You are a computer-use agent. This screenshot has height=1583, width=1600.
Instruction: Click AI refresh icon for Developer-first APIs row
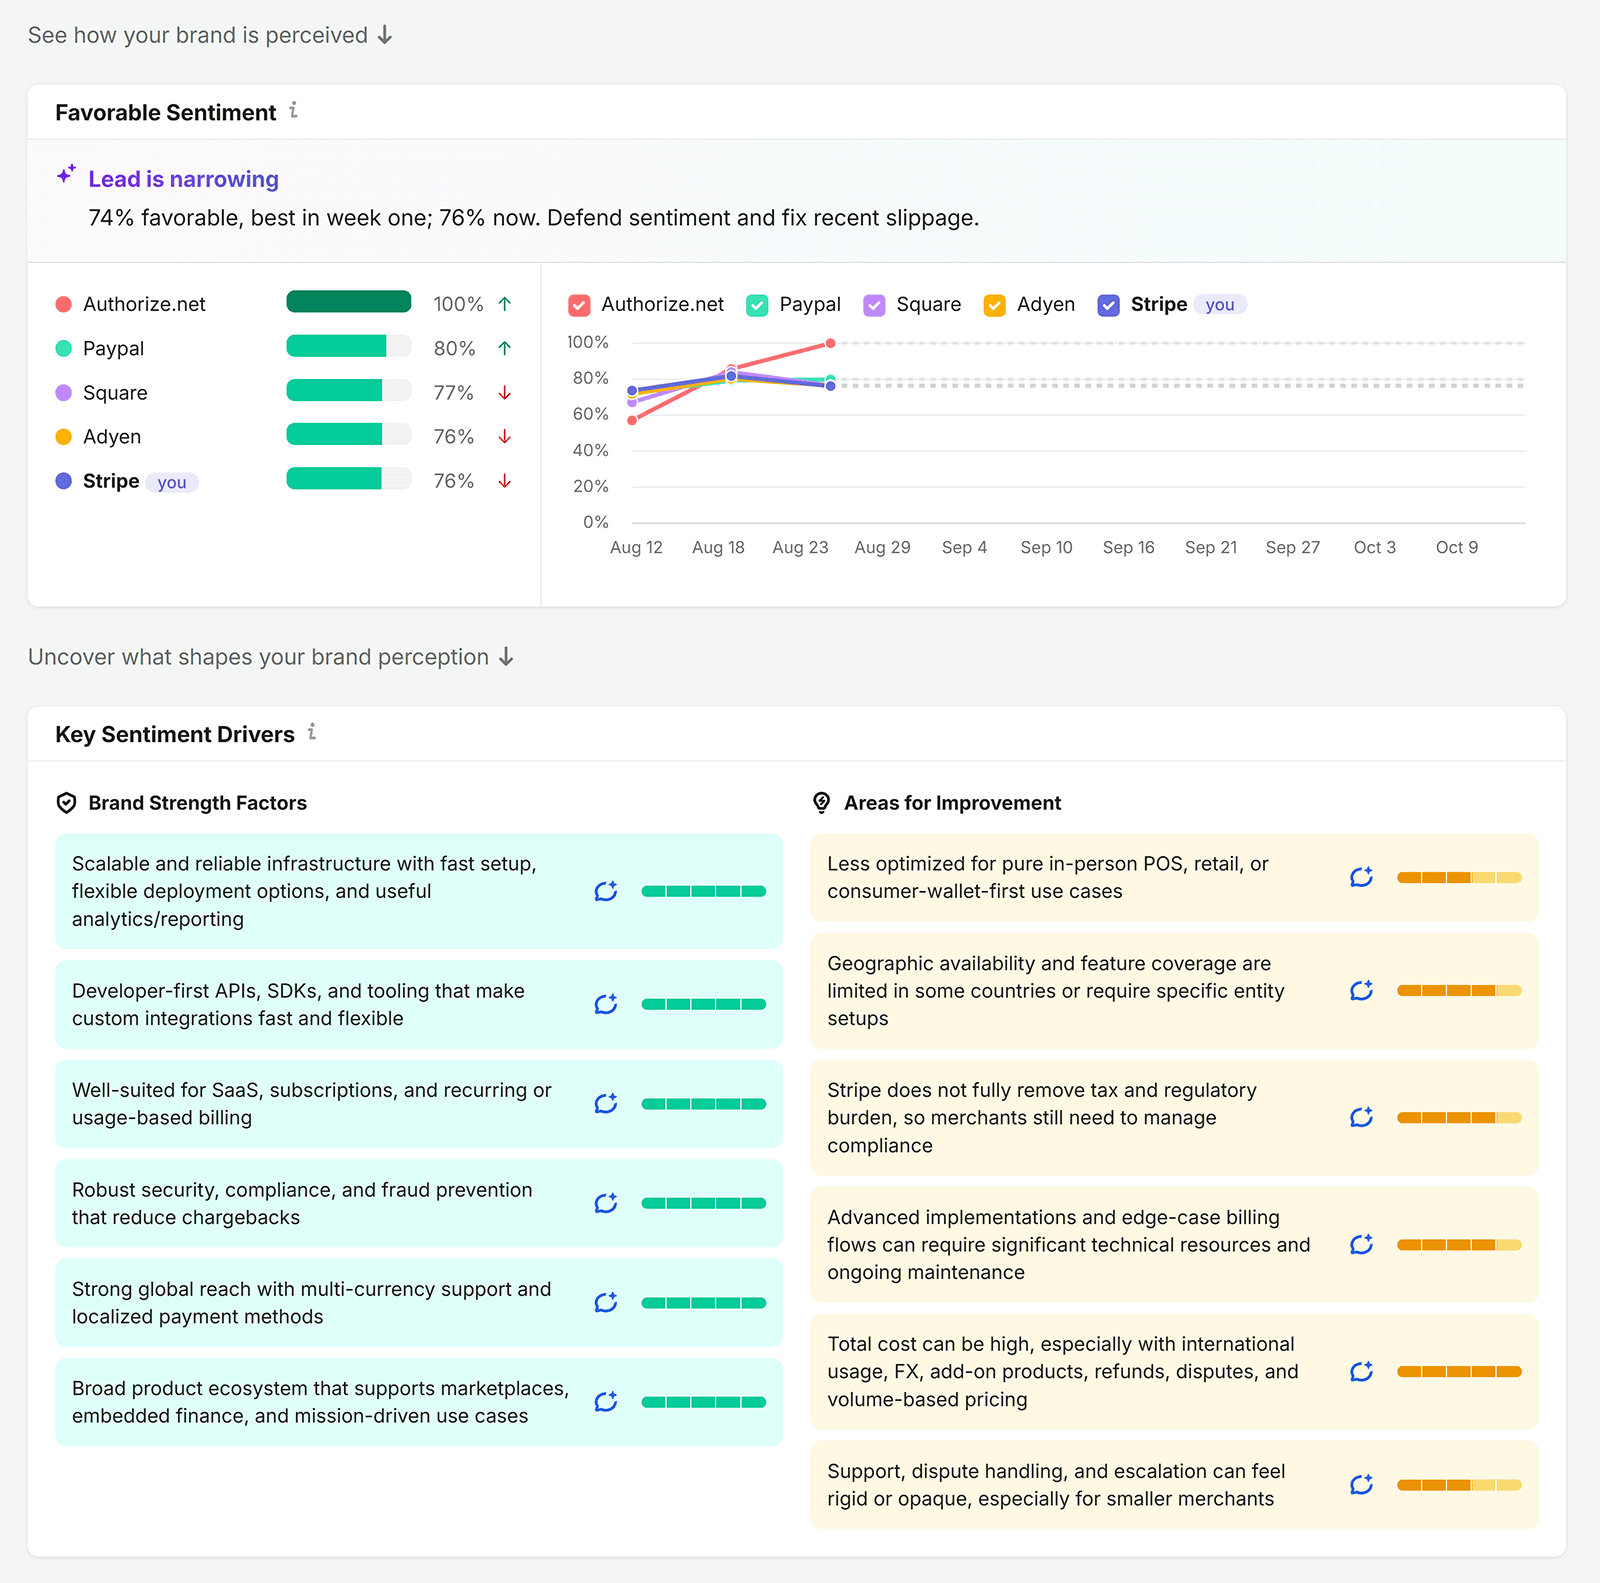[606, 1004]
